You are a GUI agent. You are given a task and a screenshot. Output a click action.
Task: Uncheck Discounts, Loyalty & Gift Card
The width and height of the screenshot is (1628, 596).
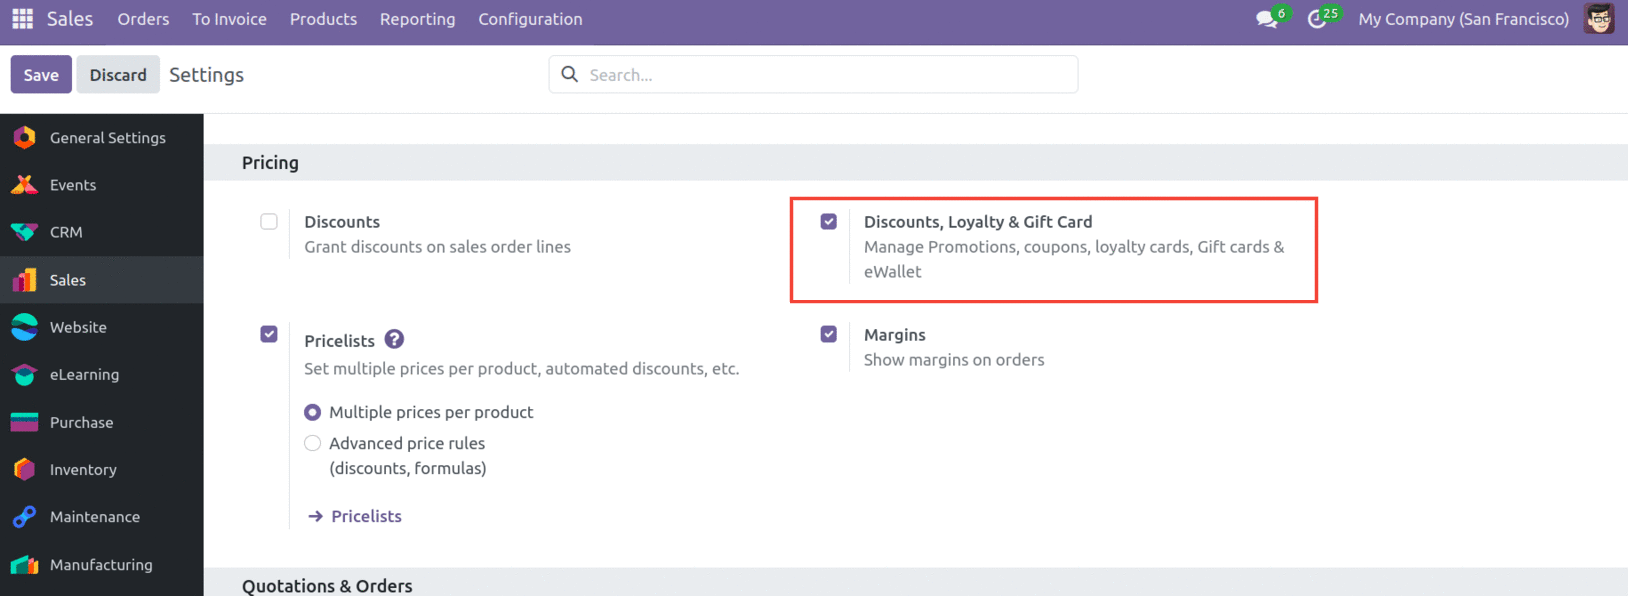pyautogui.click(x=829, y=222)
